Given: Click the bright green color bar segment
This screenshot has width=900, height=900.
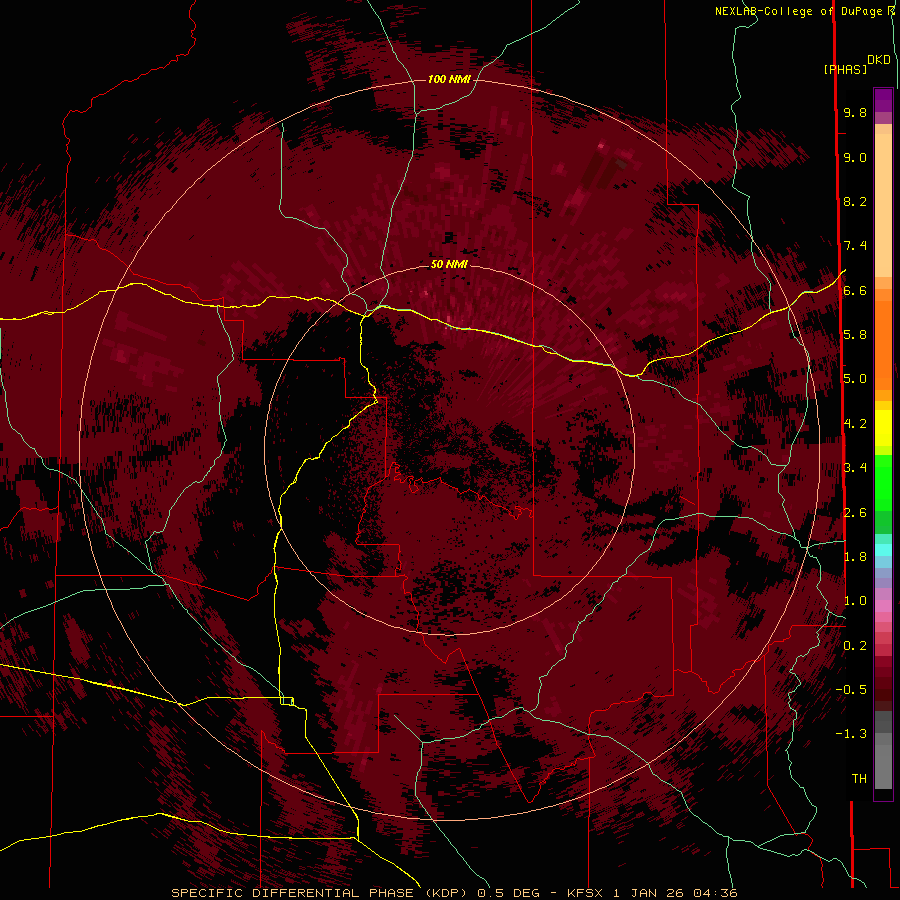Looking at the screenshot, I should (883, 482).
